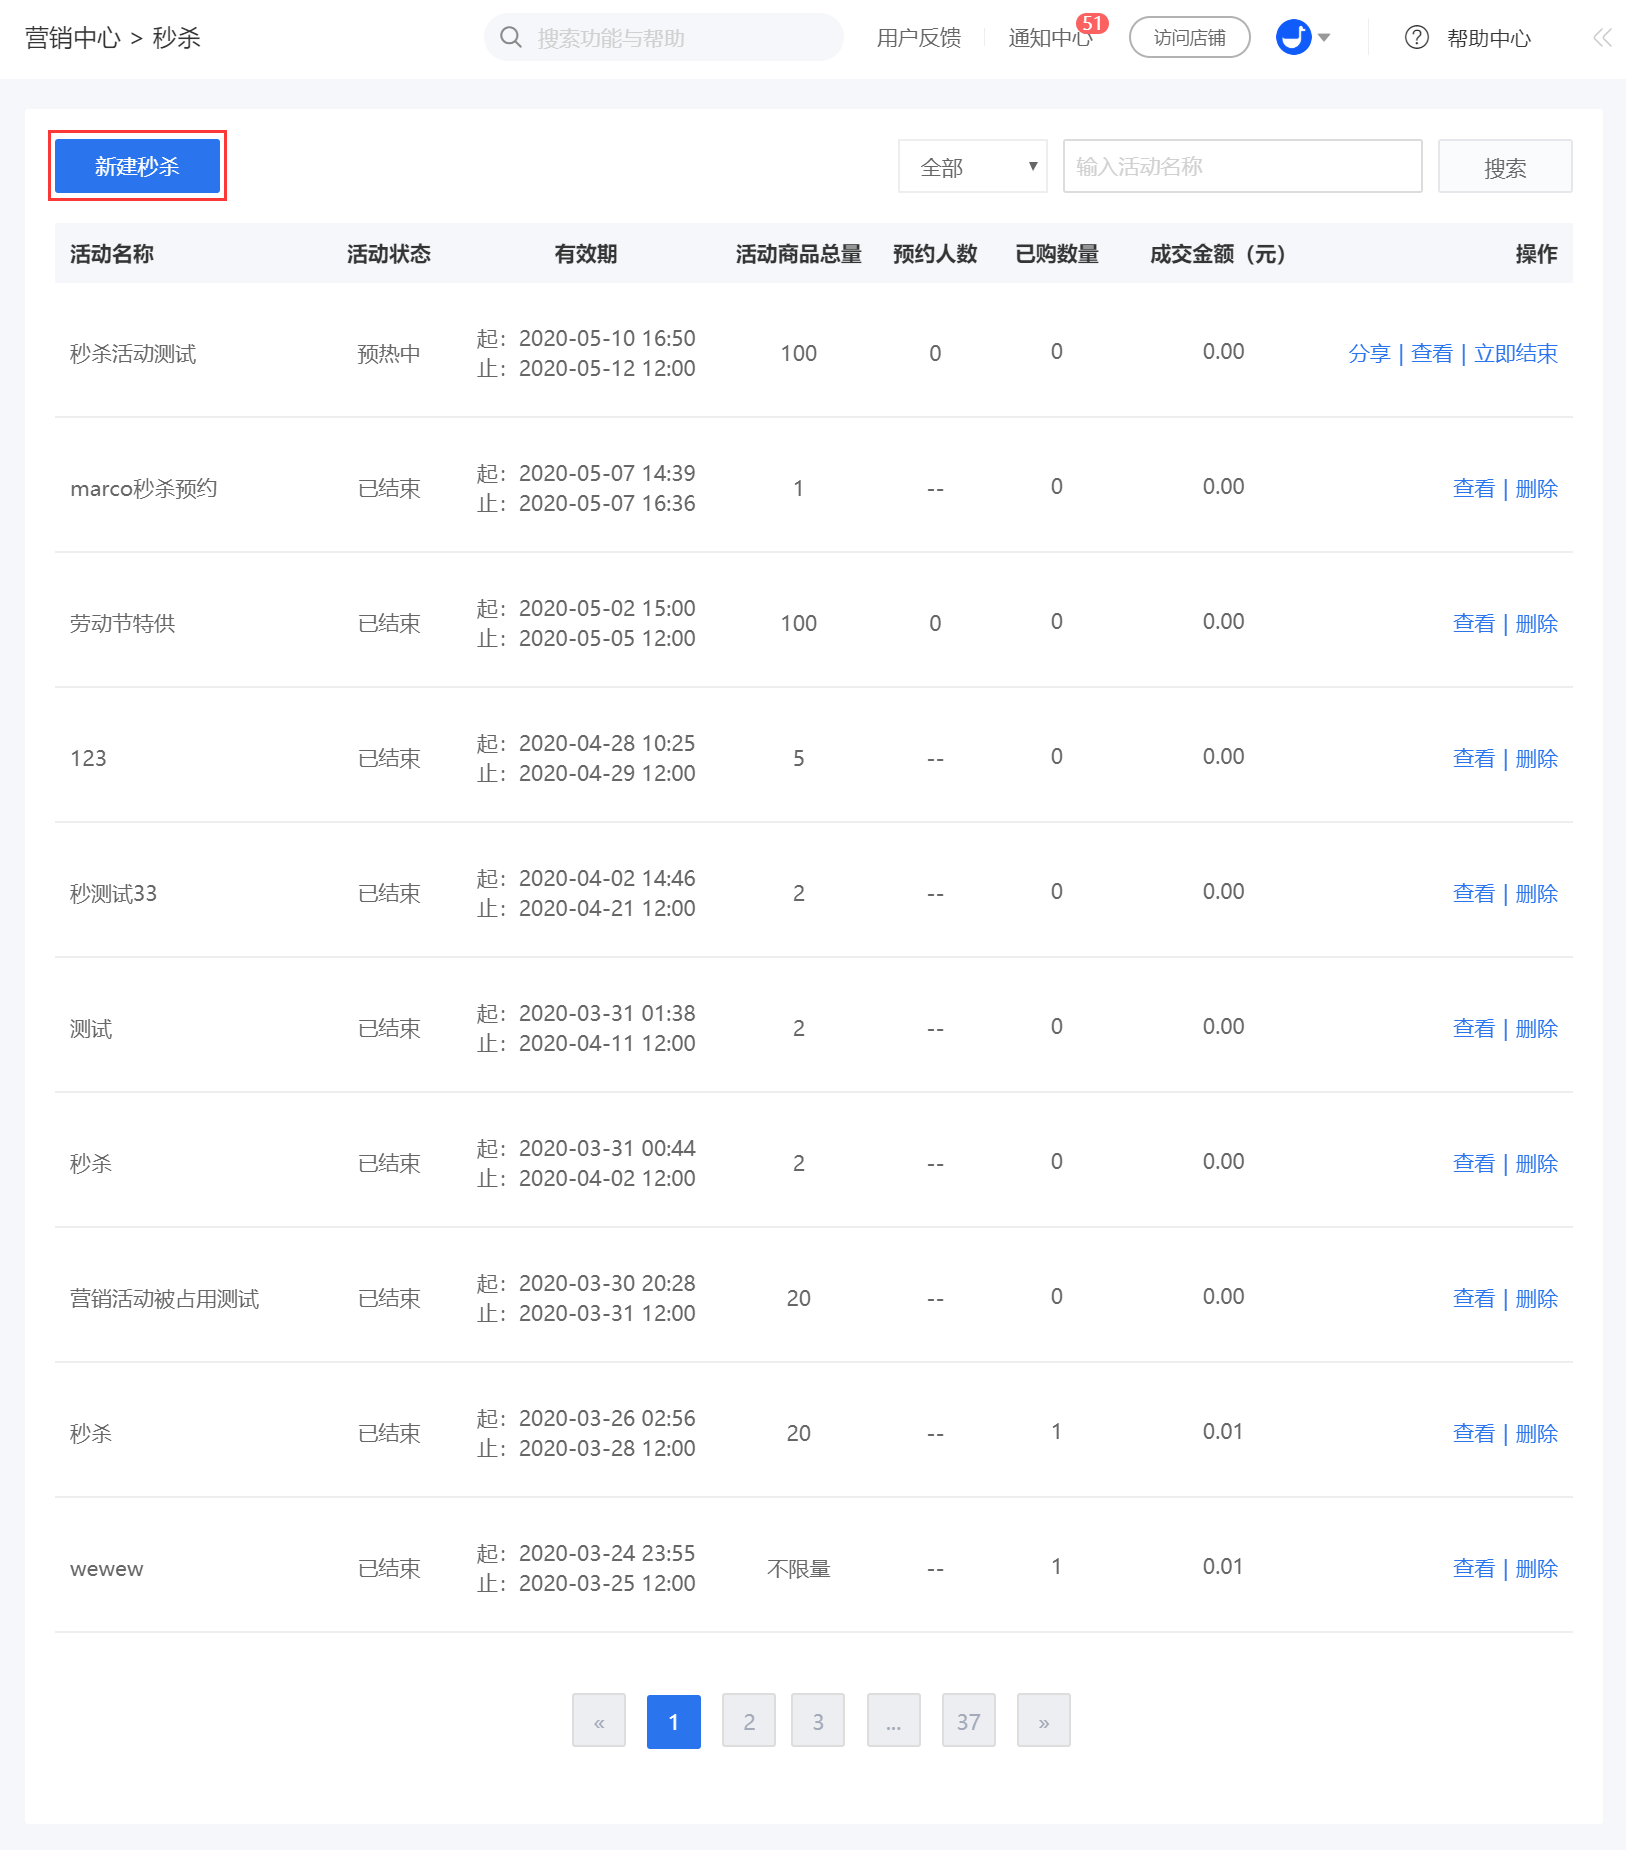Click 不限量 cell in wewew row
The image size is (1626, 1850).
pos(798,1568)
